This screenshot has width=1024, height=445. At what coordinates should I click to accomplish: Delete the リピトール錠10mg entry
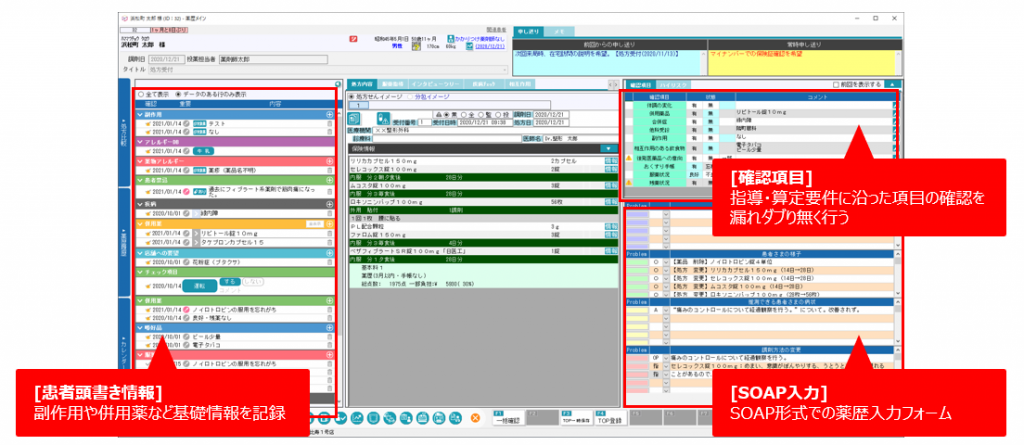pos(330,233)
